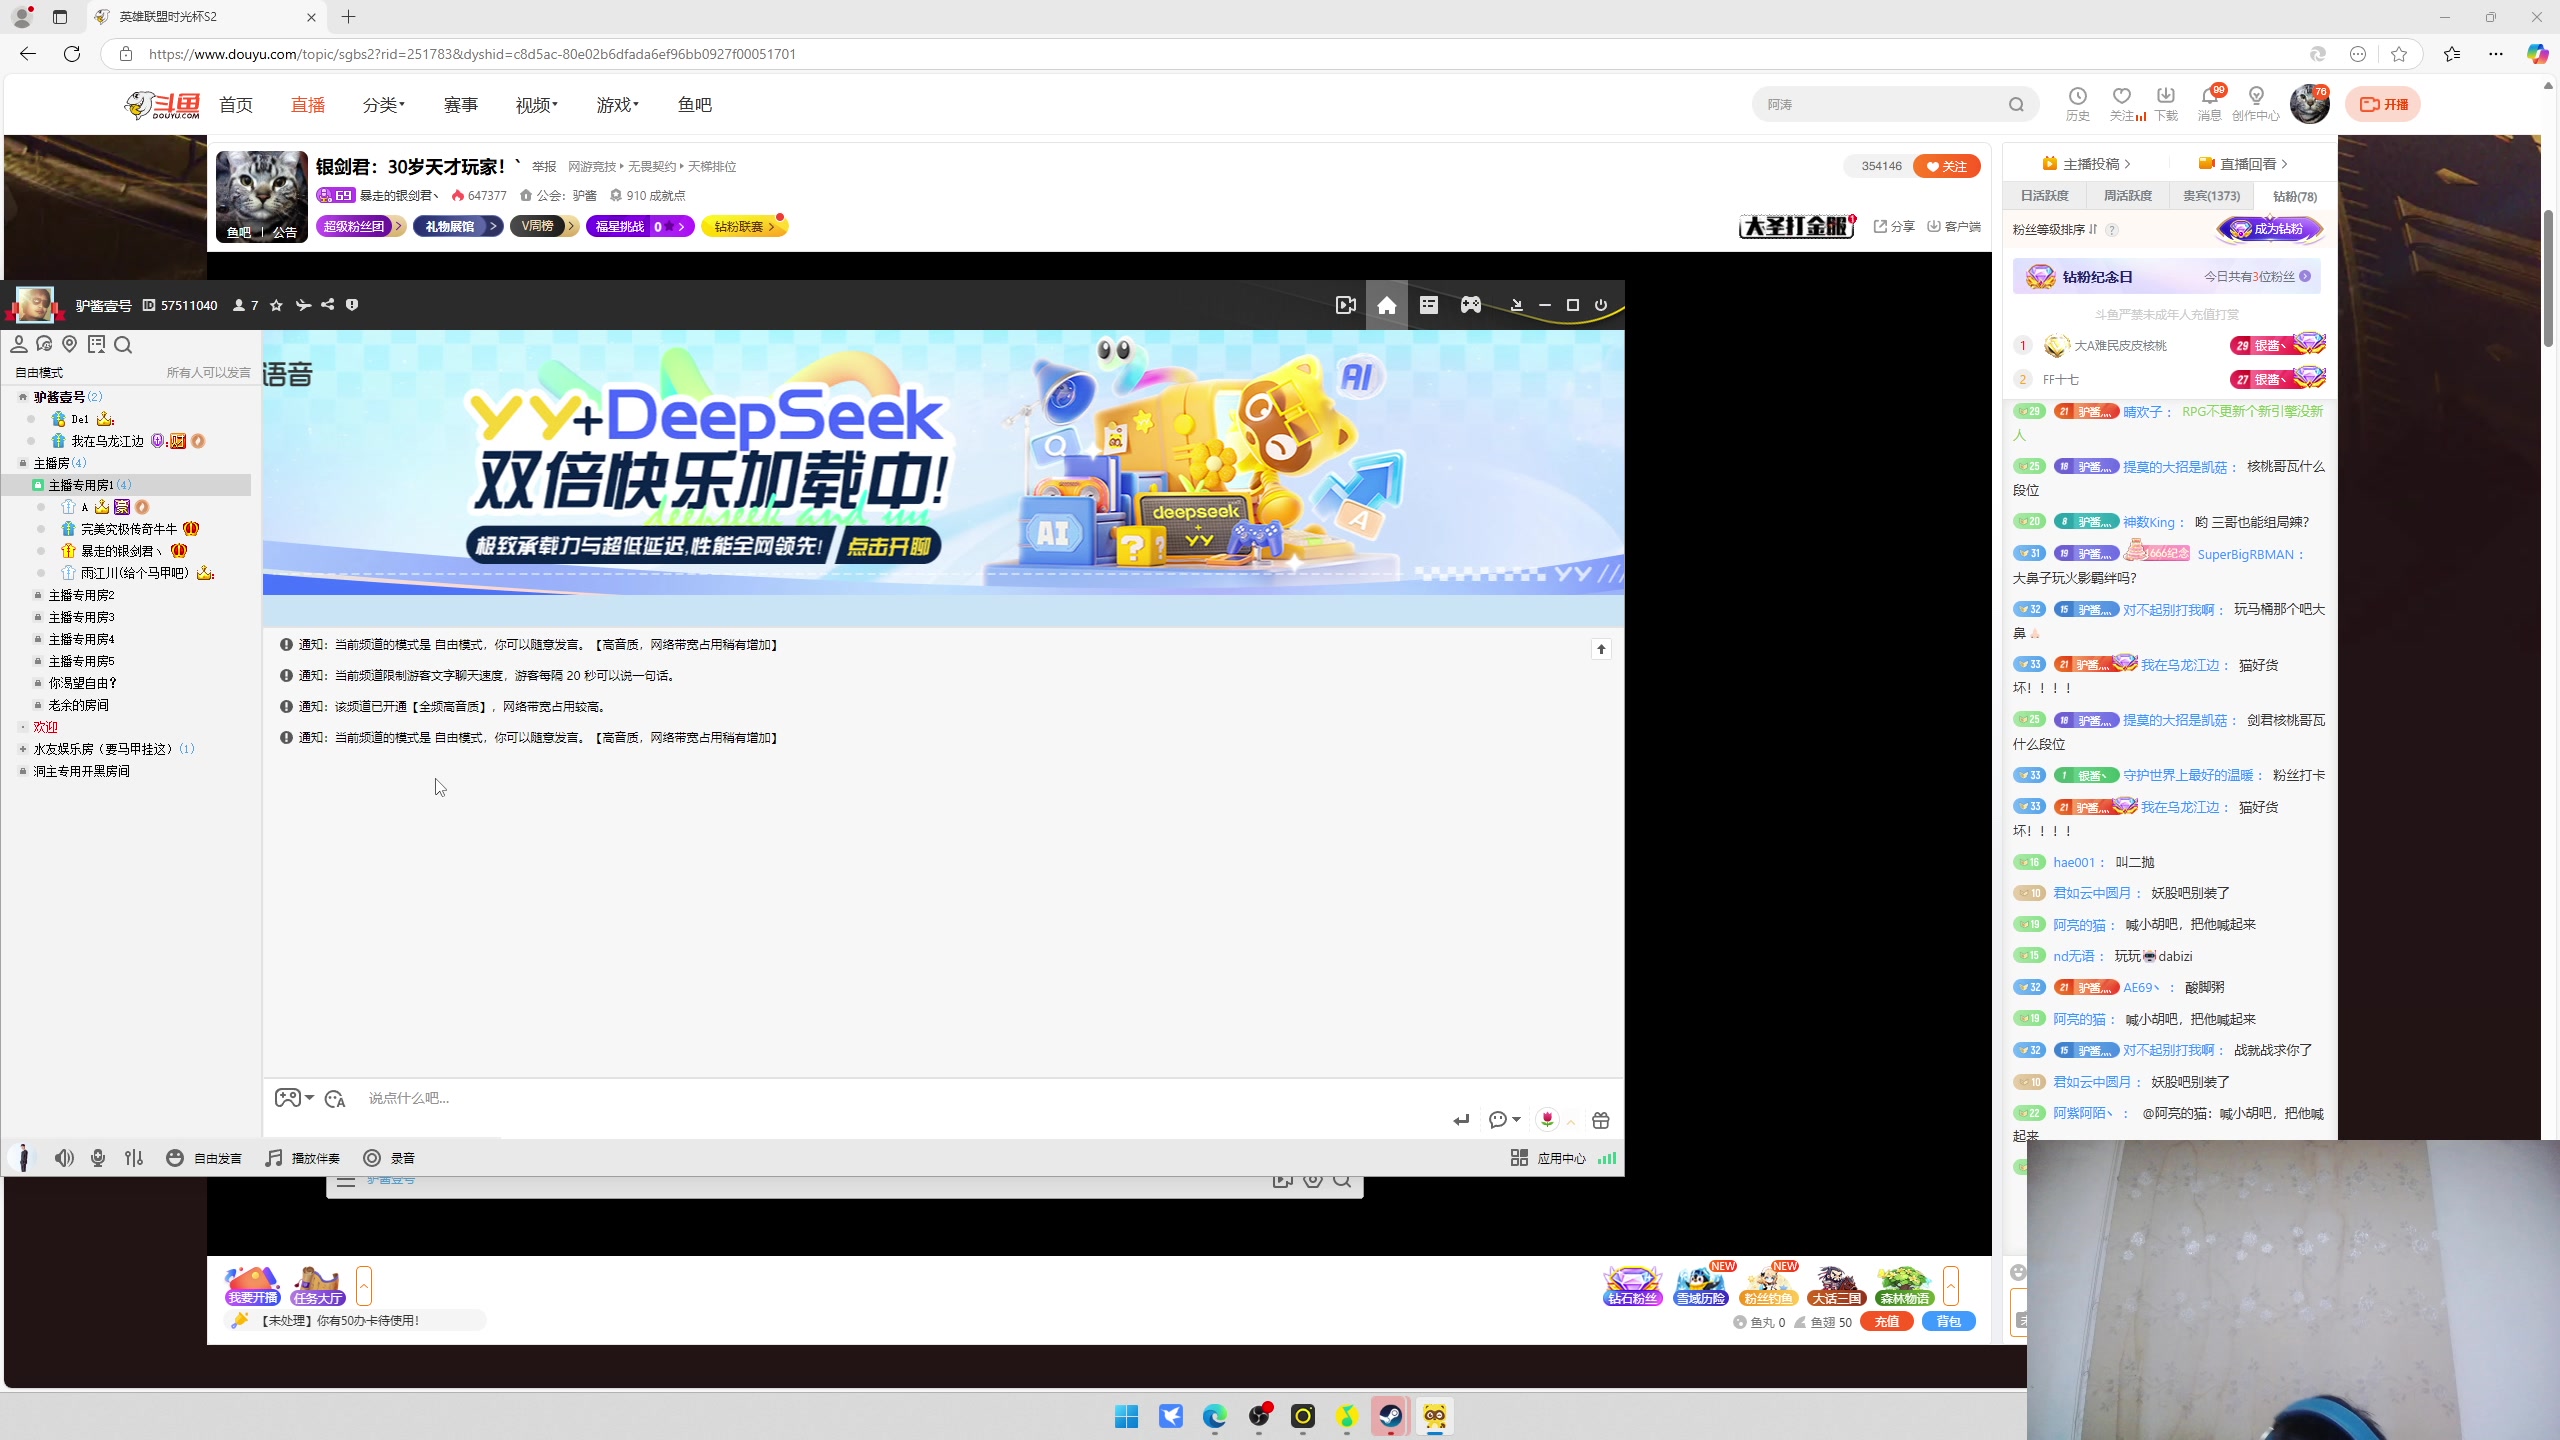Select user 暴走的银剑君 in channel list
This screenshot has width=2560, height=1440.
tap(121, 551)
